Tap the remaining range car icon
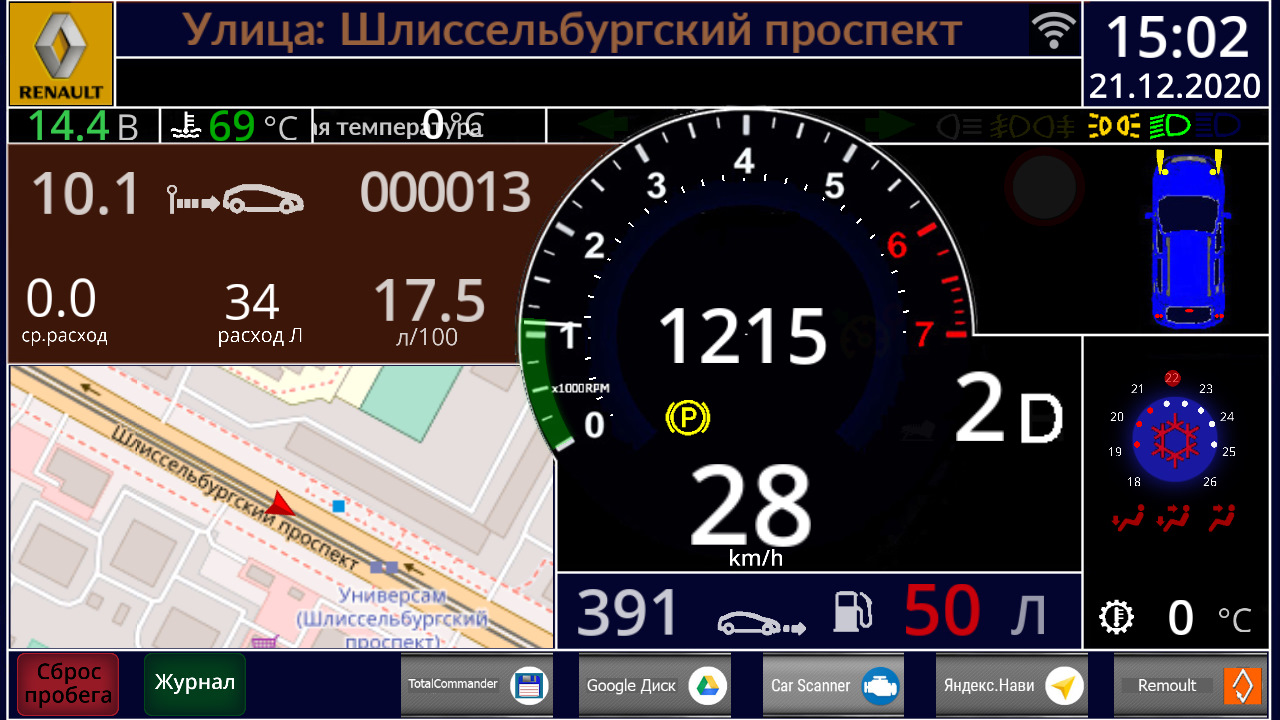Screen dimensions: 1280x720 762,623
